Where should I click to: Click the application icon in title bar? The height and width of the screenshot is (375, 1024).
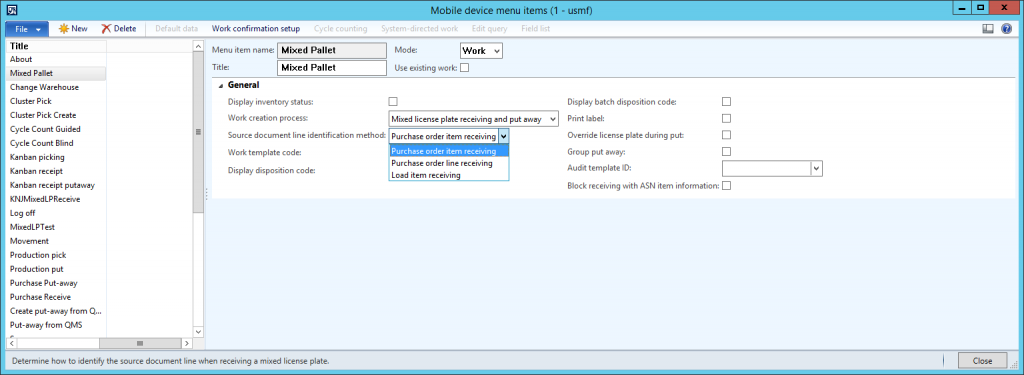[x=11, y=10]
